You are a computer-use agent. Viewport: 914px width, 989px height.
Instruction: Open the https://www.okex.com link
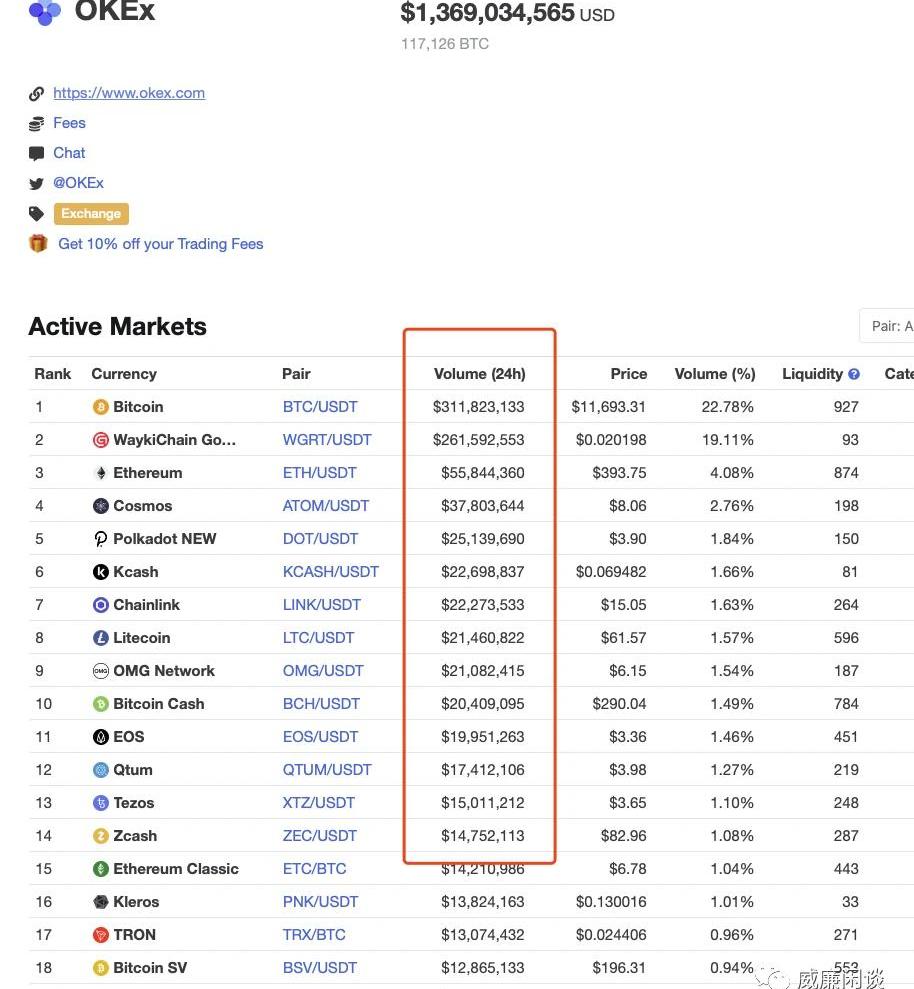(129, 93)
